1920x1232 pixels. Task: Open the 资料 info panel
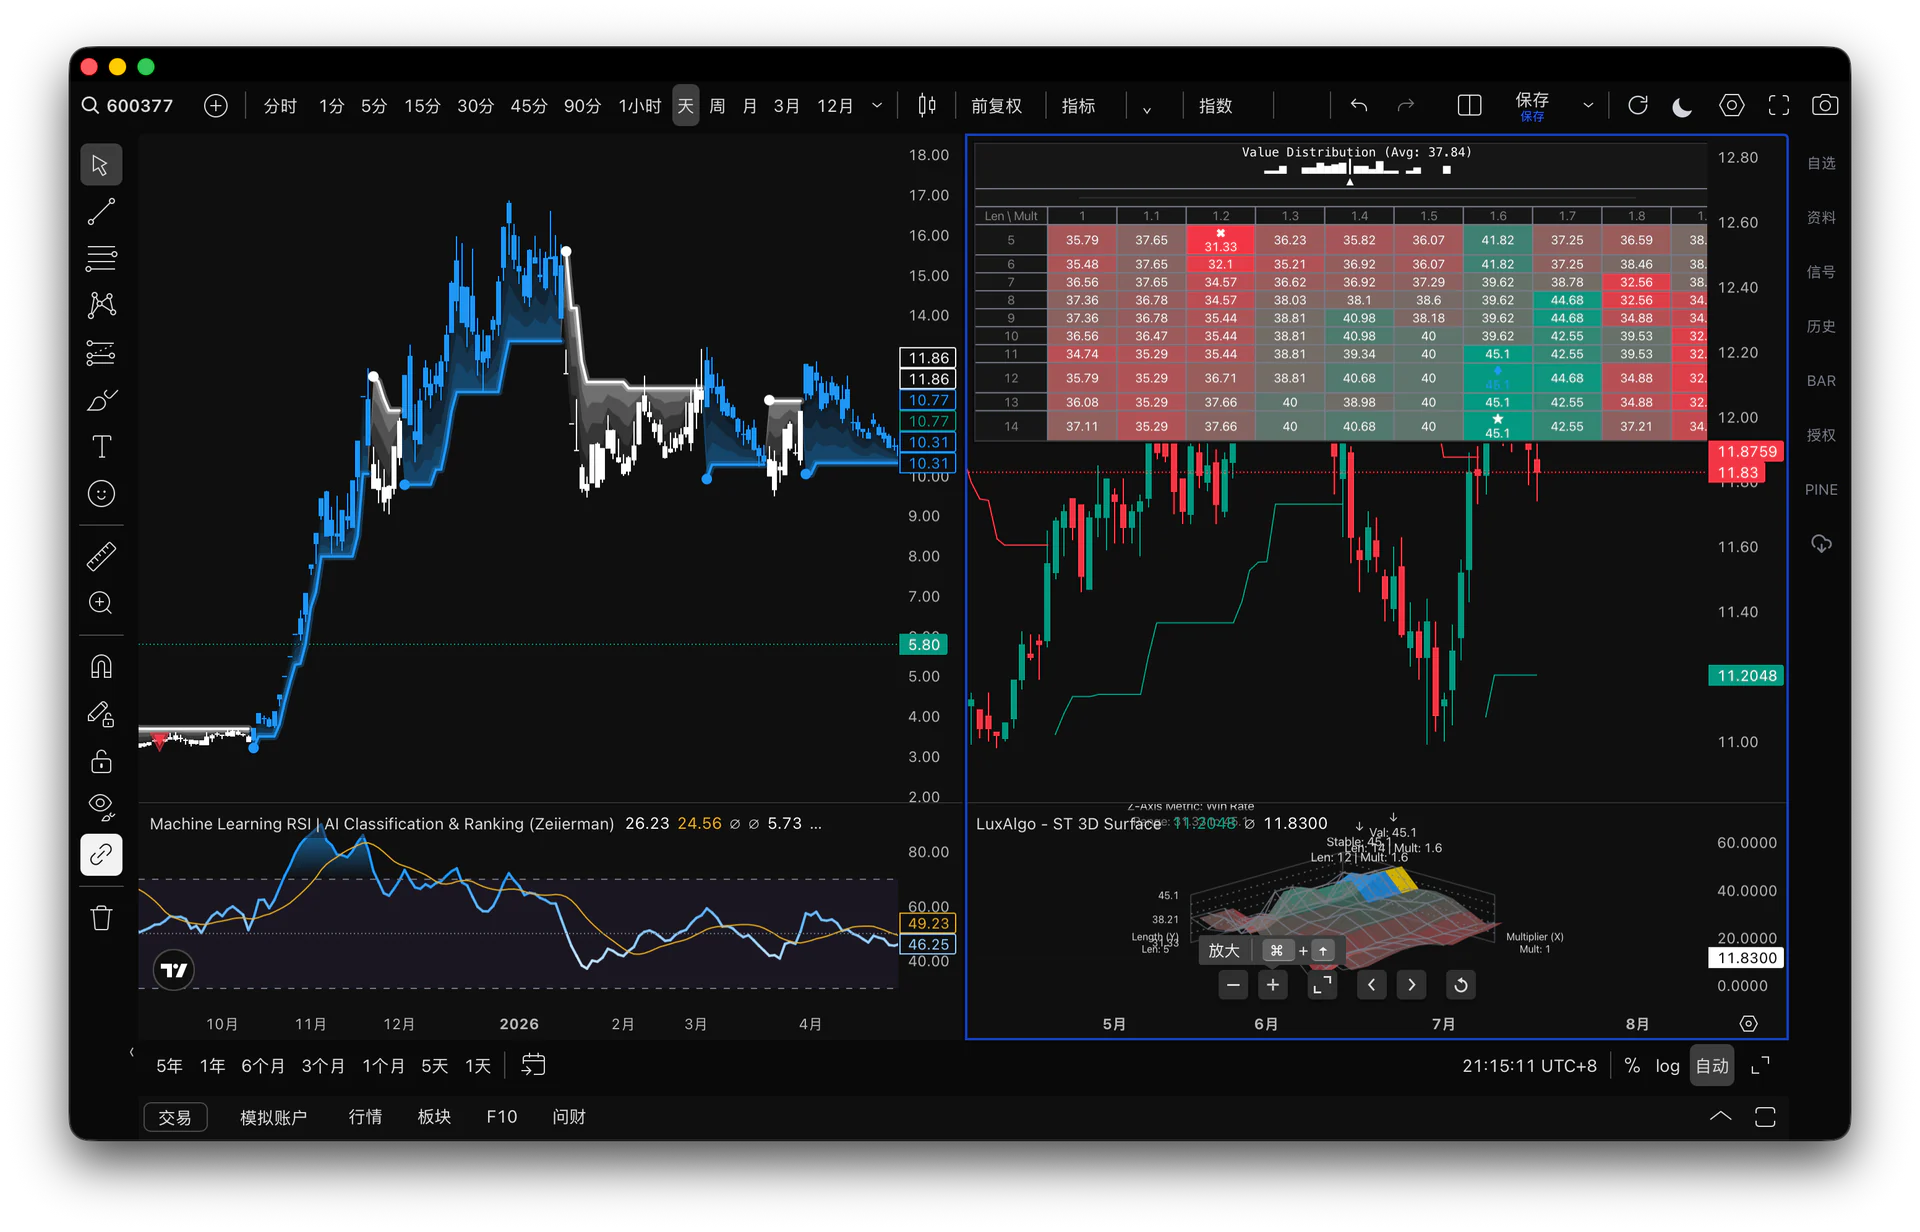click(x=1821, y=218)
